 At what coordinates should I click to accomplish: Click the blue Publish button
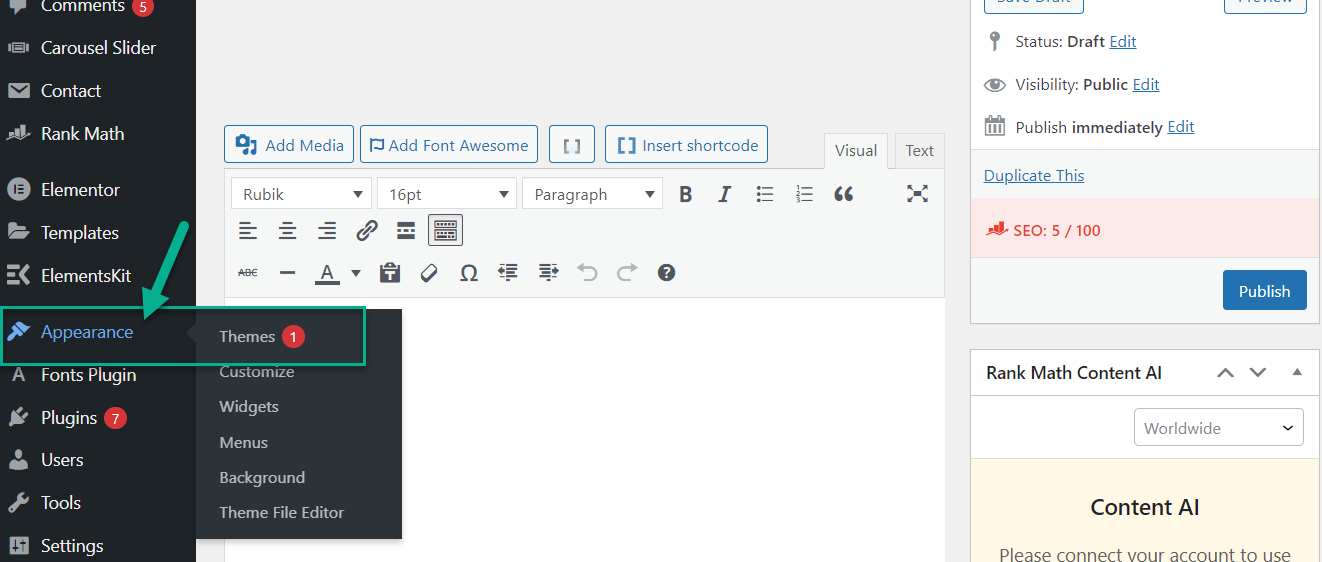coord(1264,290)
